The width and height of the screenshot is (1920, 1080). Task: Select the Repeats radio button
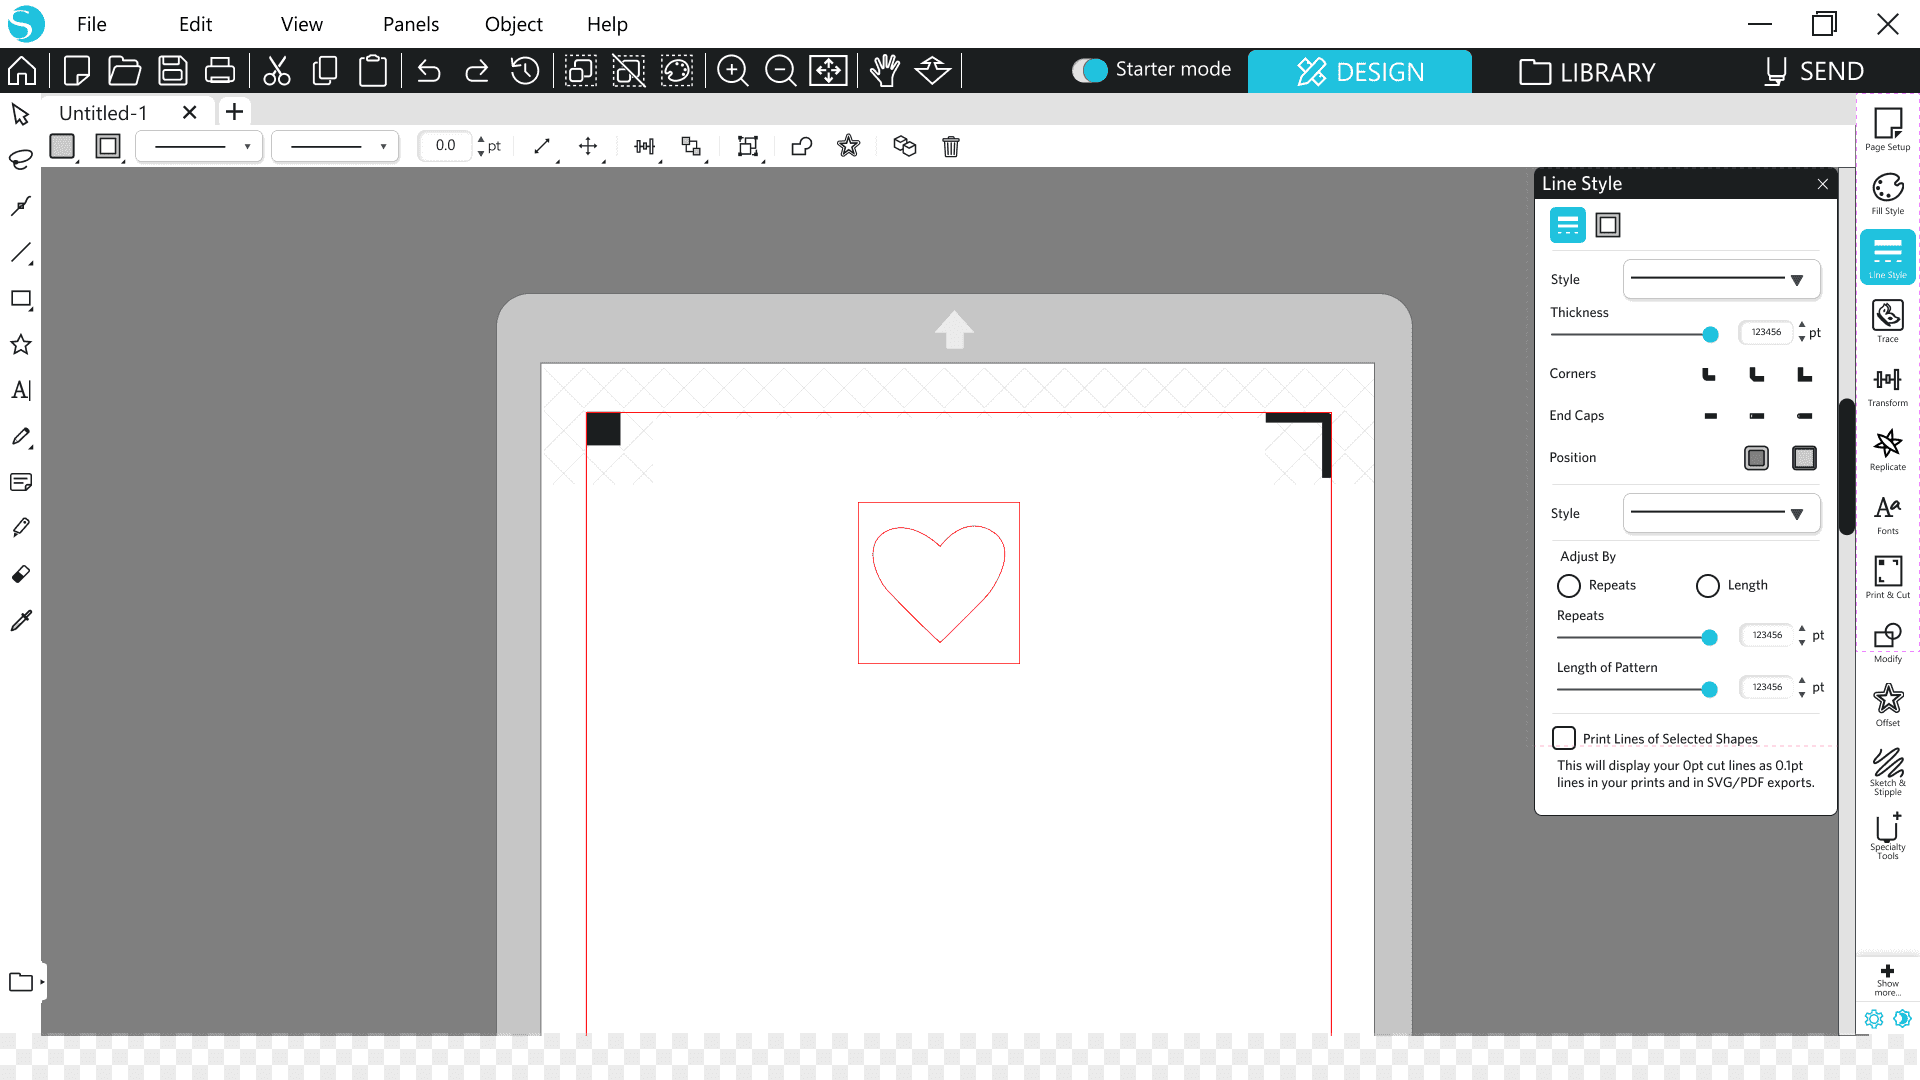click(x=1569, y=586)
